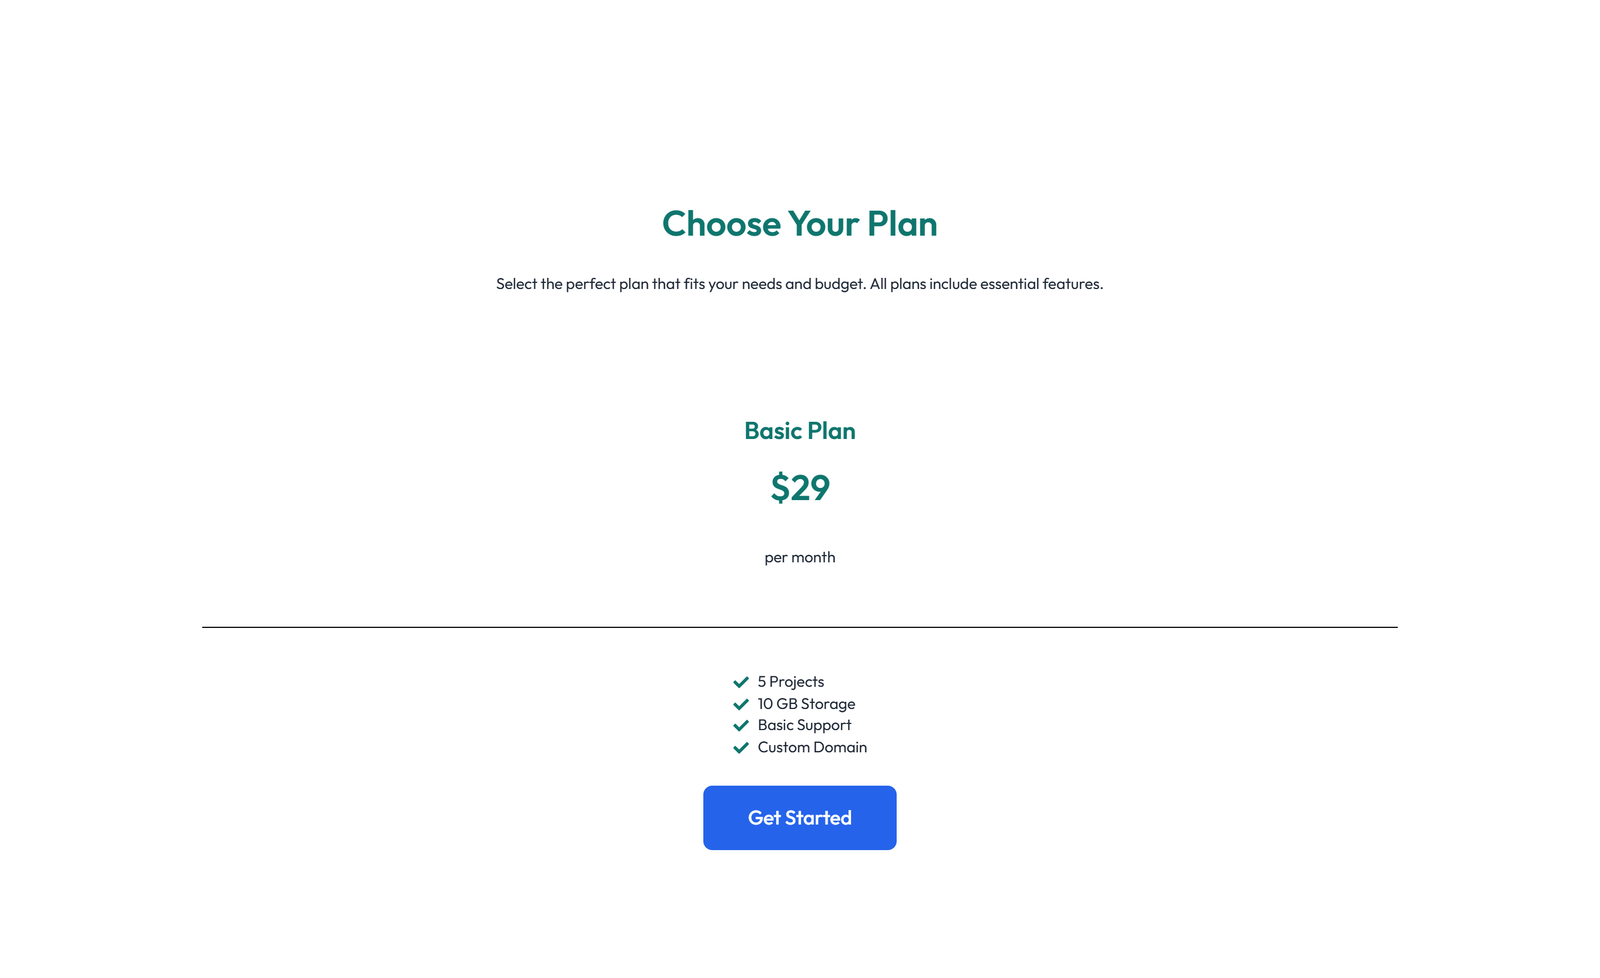Screen dimensions: 1600x978
Task: Click the feature list area
Action: pyautogui.click(x=799, y=714)
